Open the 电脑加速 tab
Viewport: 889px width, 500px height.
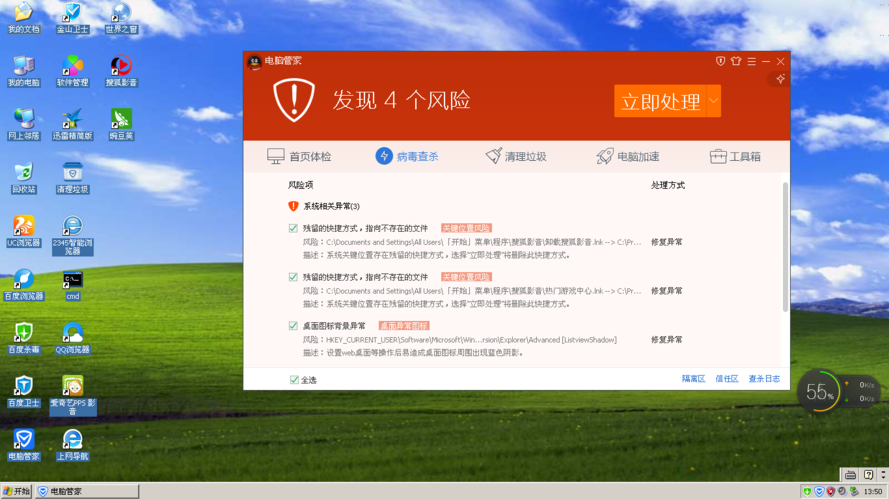628,156
